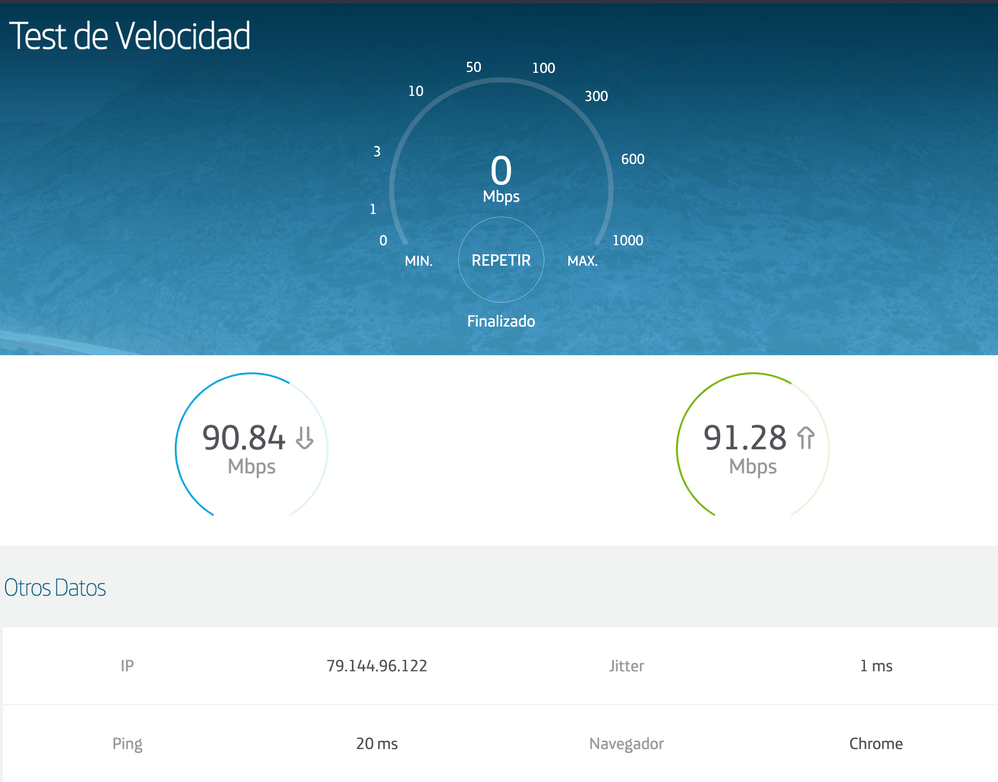Click the download arrow icon beside 90.84
Screen dimensions: 998x782
304,437
